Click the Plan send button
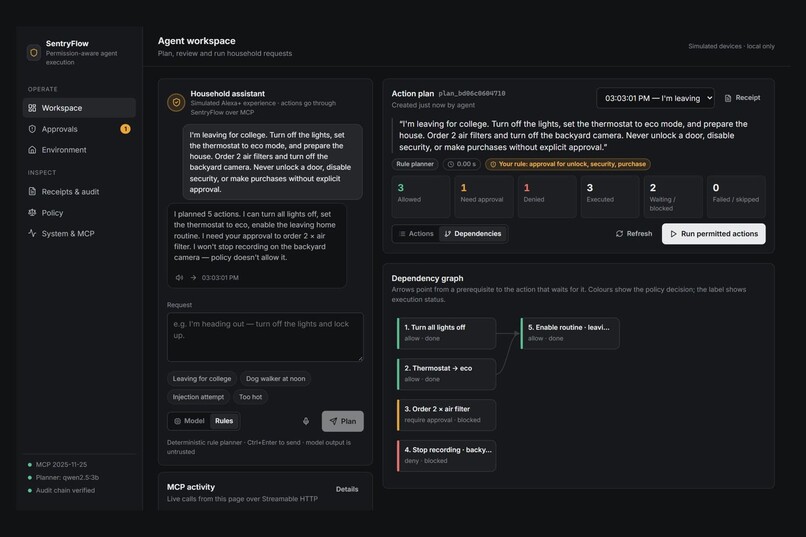 pyautogui.click(x=342, y=421)
